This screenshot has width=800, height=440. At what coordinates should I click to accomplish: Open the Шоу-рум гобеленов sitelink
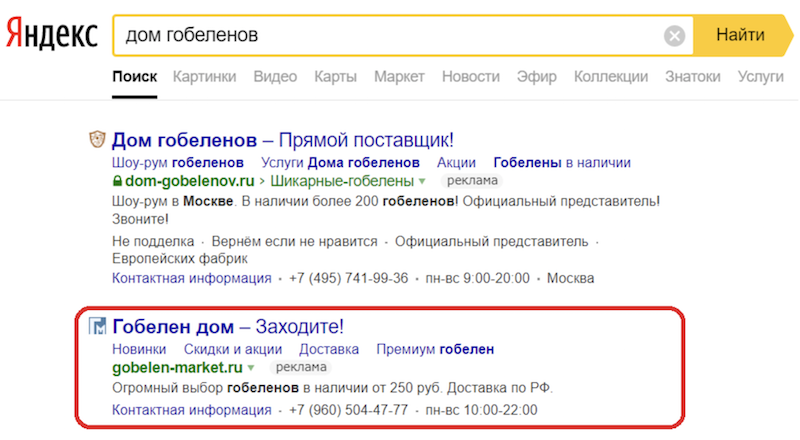(178, 163)
